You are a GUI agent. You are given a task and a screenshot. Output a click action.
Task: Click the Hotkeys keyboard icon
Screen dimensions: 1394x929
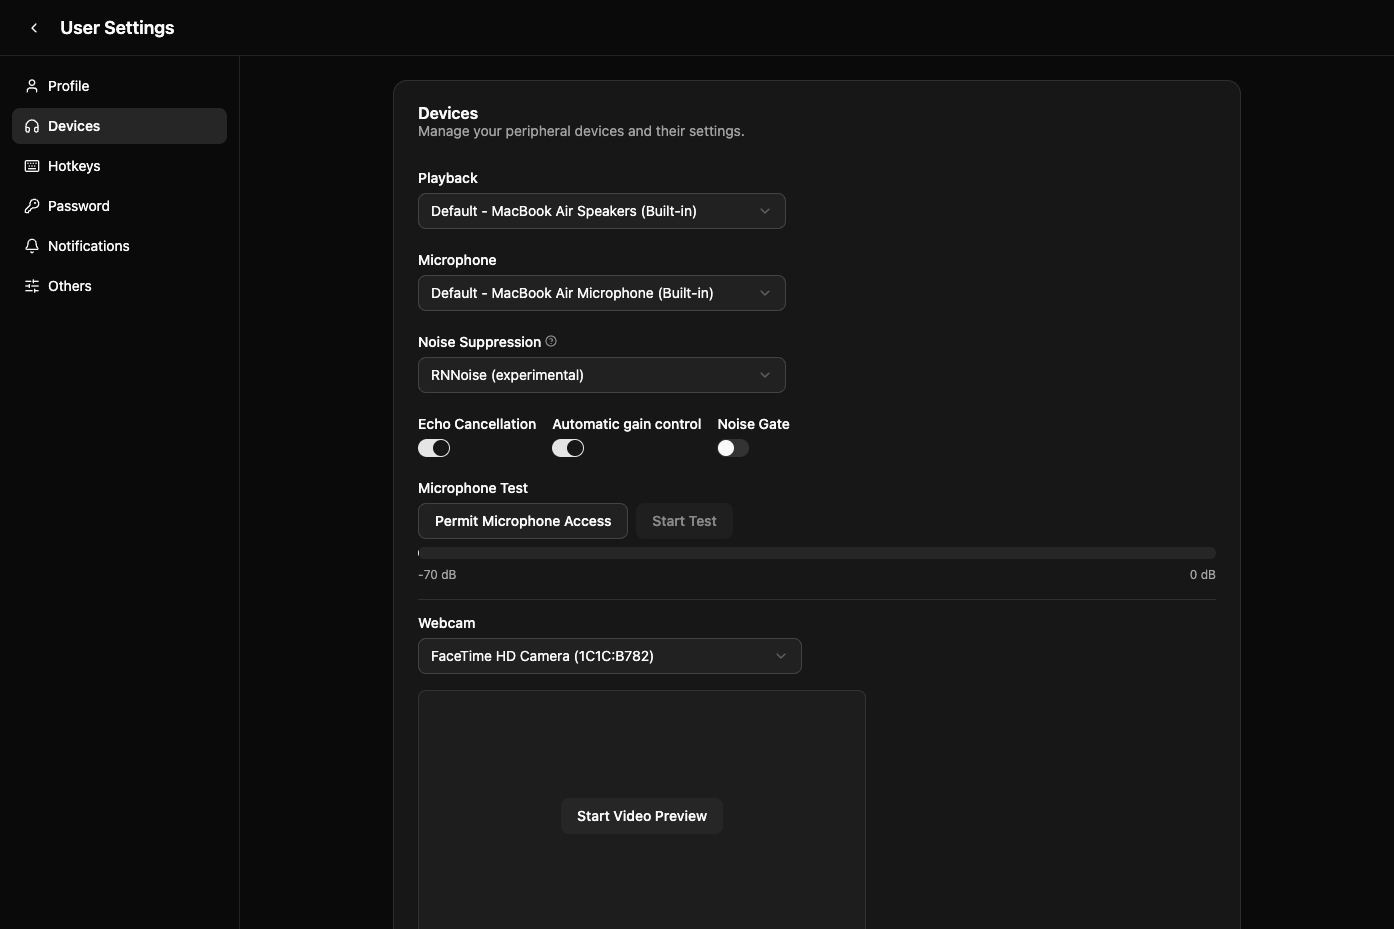click(x=32, y=166)
